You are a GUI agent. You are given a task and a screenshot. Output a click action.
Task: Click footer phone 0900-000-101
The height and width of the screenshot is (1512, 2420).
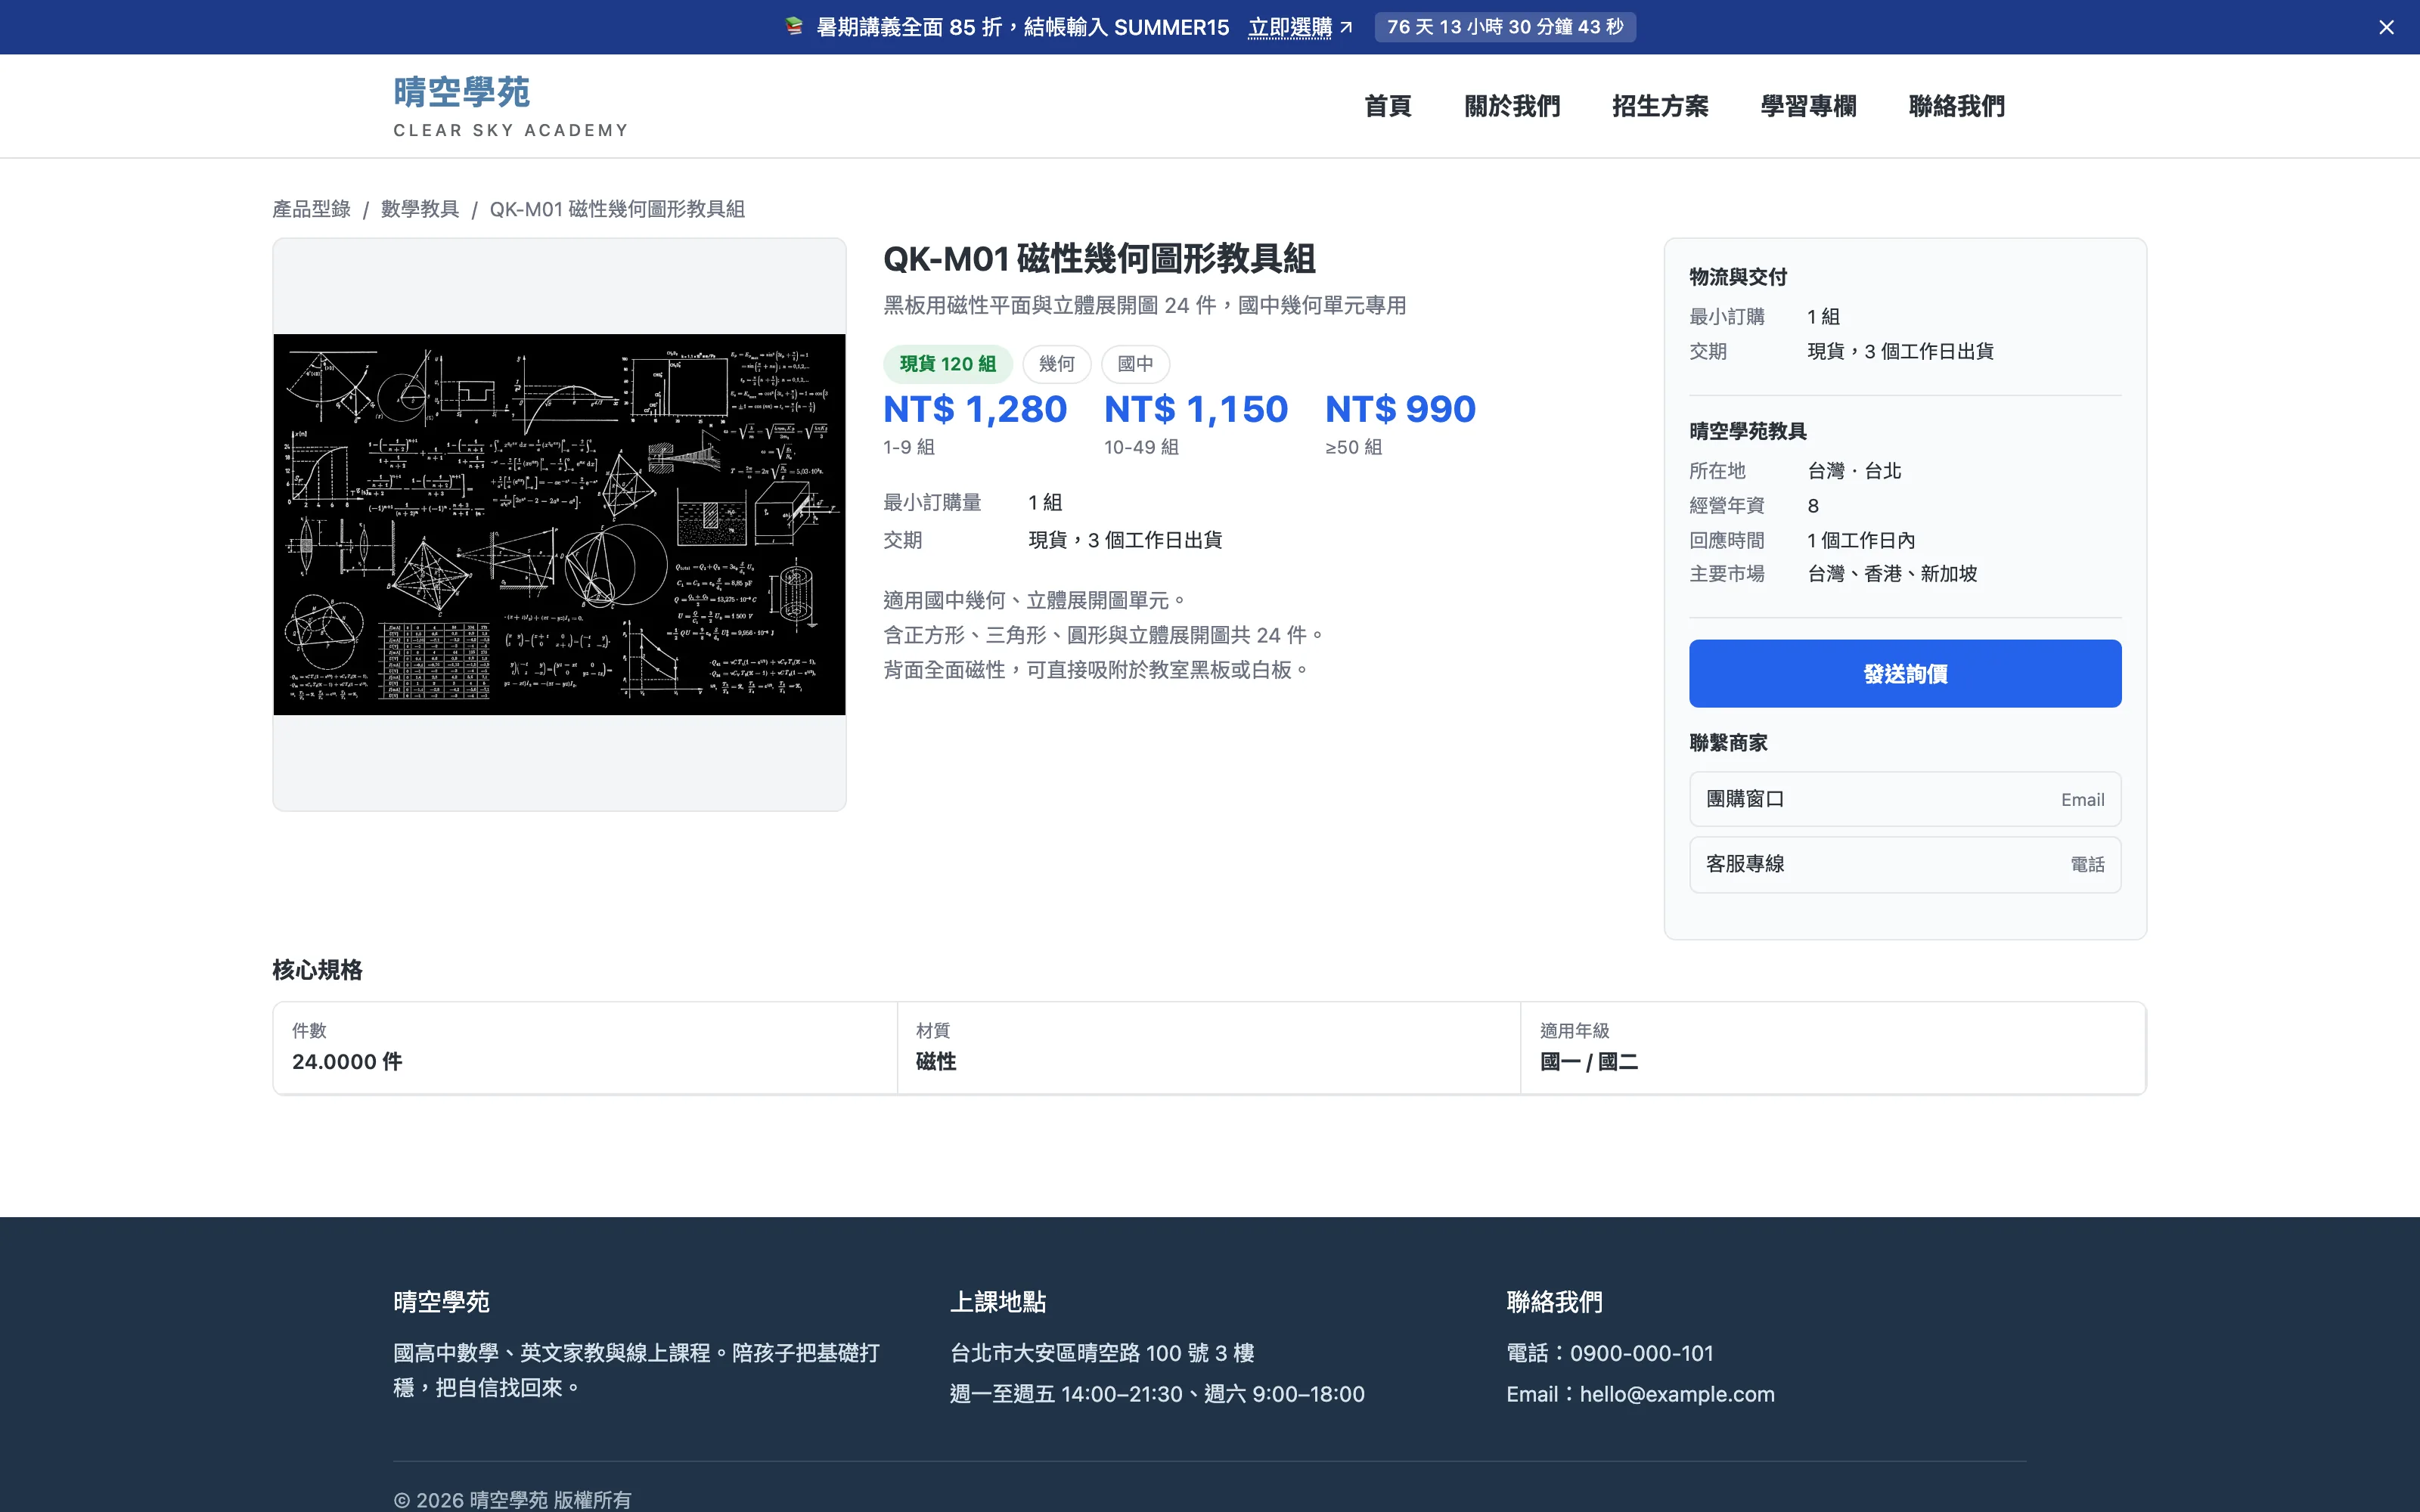coord(1641,1353)
